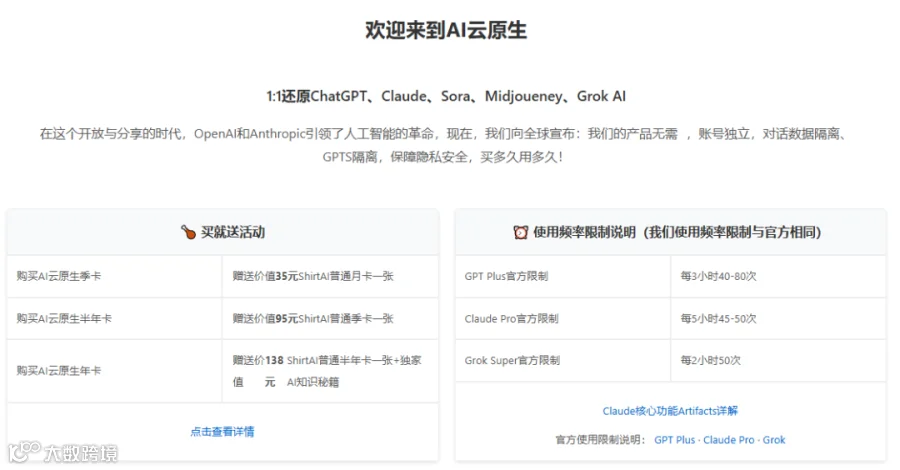Open the GPT Plus official limits link
The height and width of the screenshot is (470, 900).
(674, 440)
